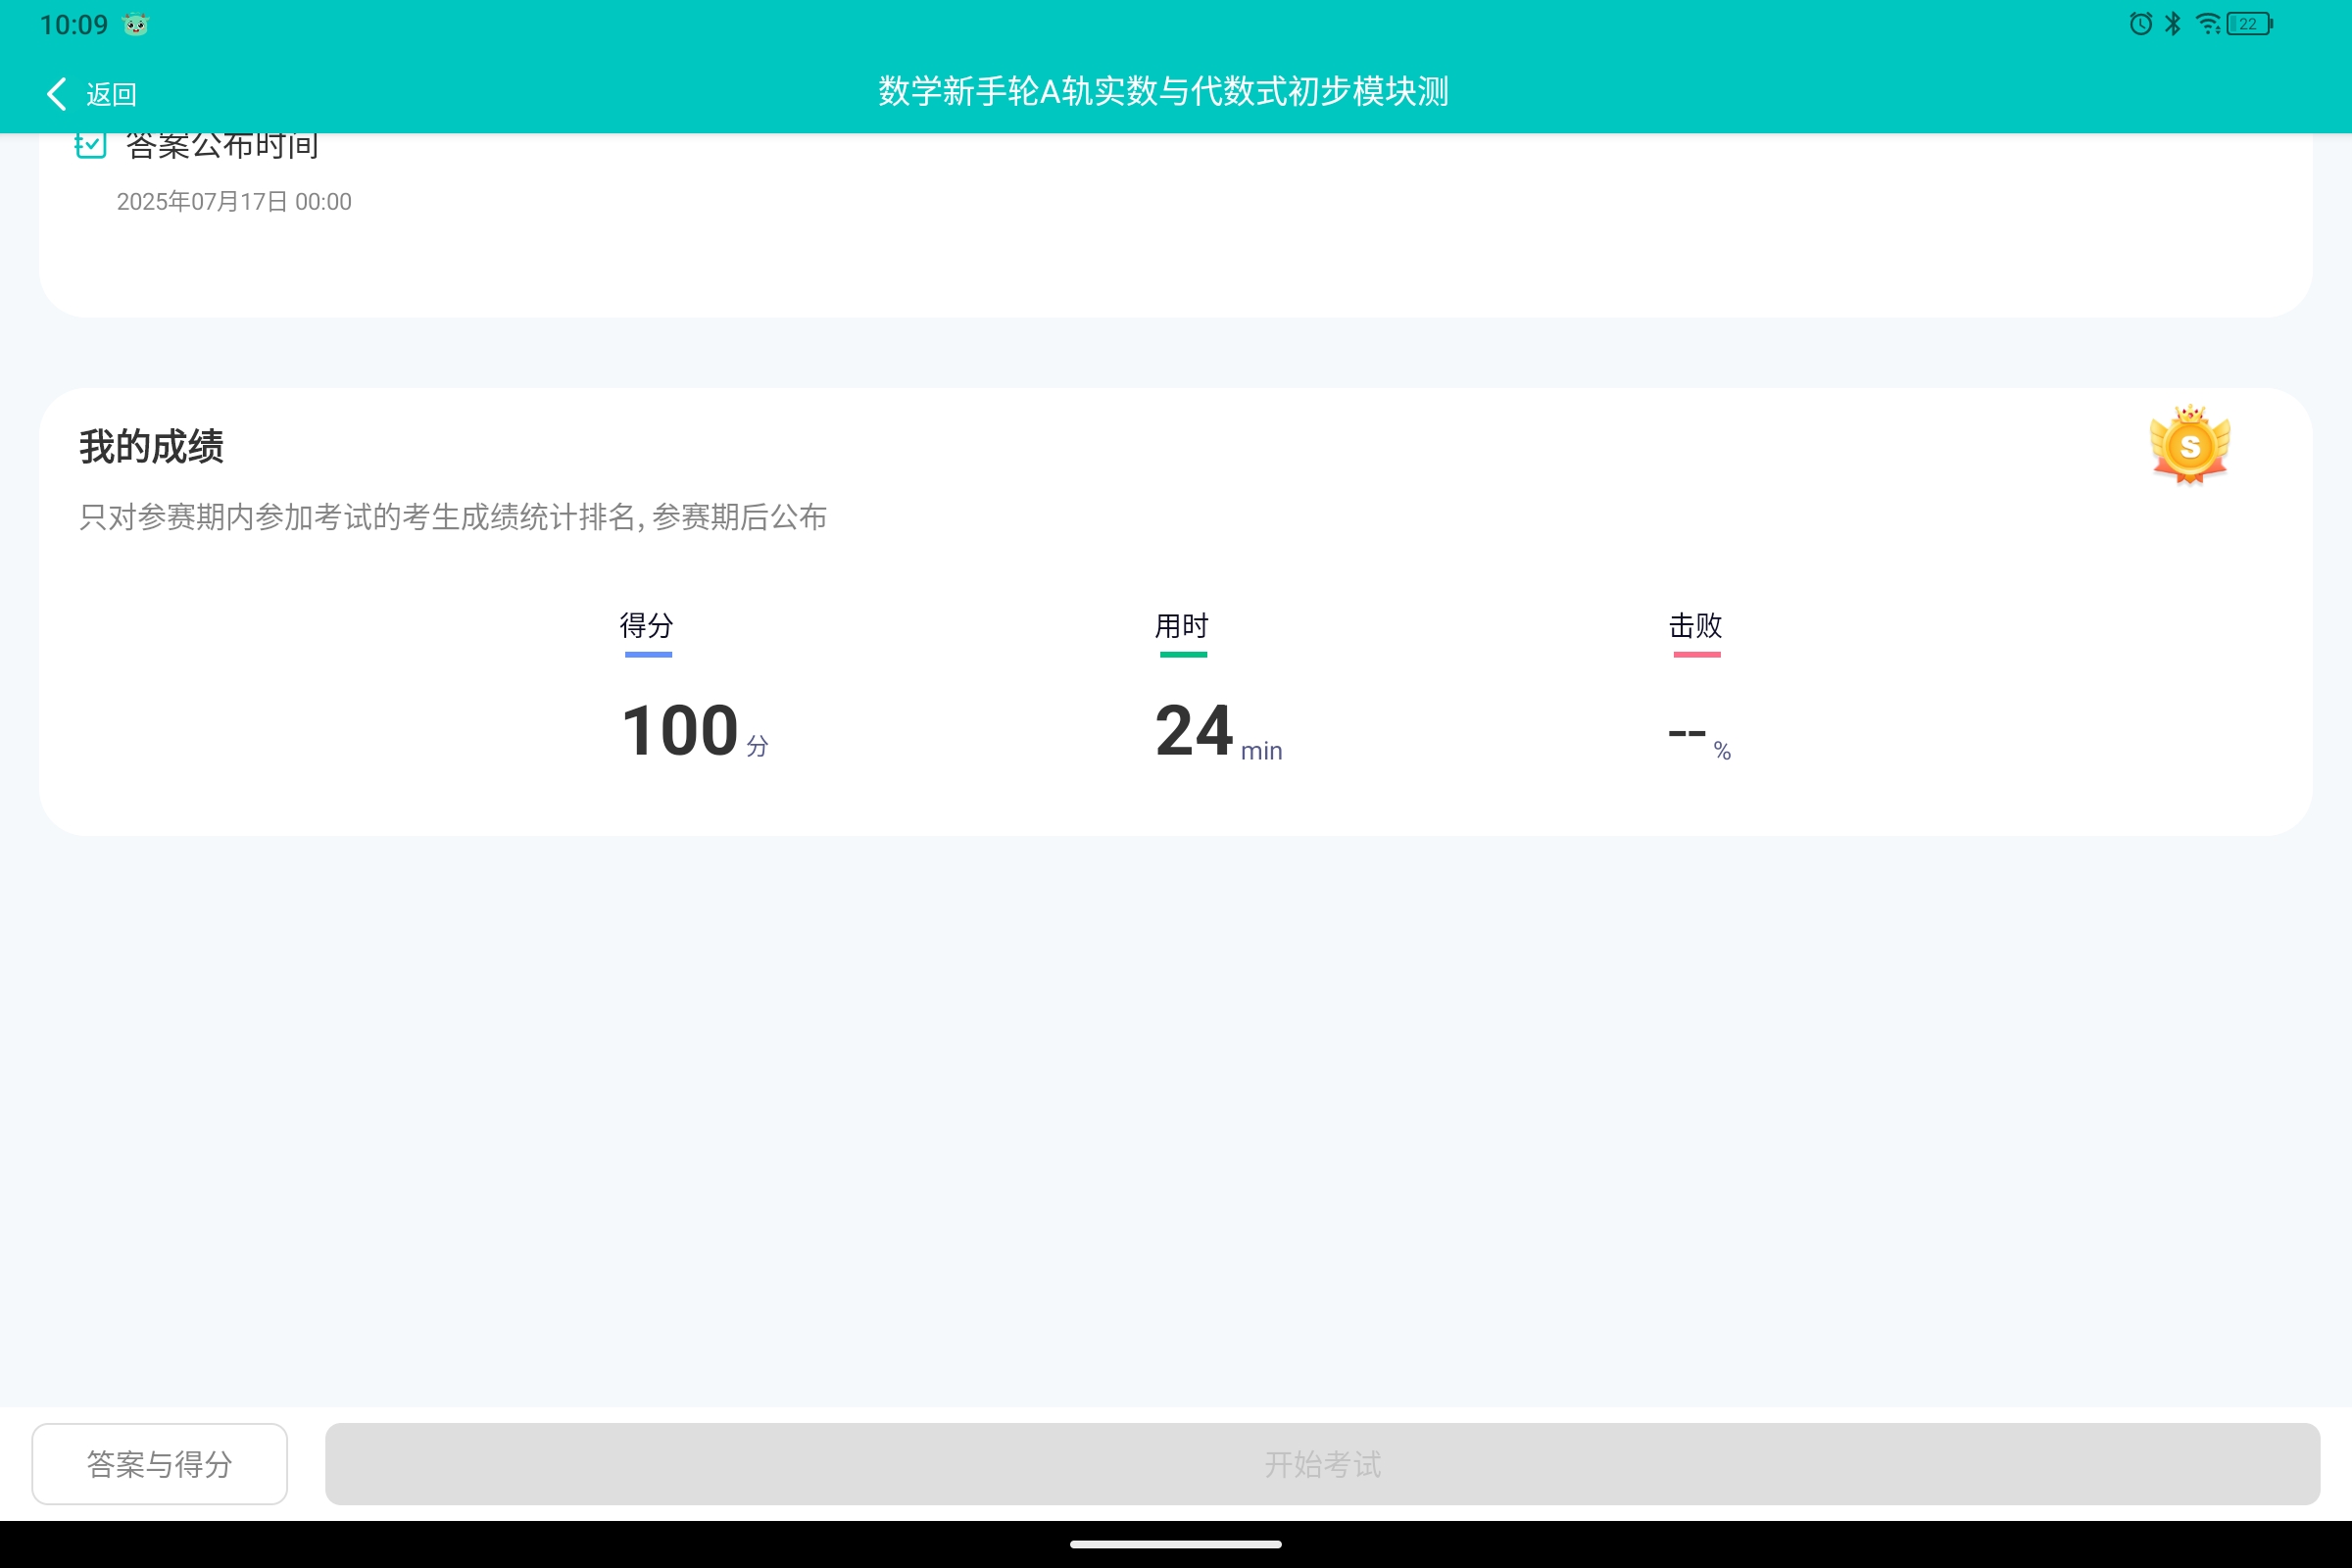
Task: Tap the calendar check icon beside 答案公布时间
Action: (90, 146)
